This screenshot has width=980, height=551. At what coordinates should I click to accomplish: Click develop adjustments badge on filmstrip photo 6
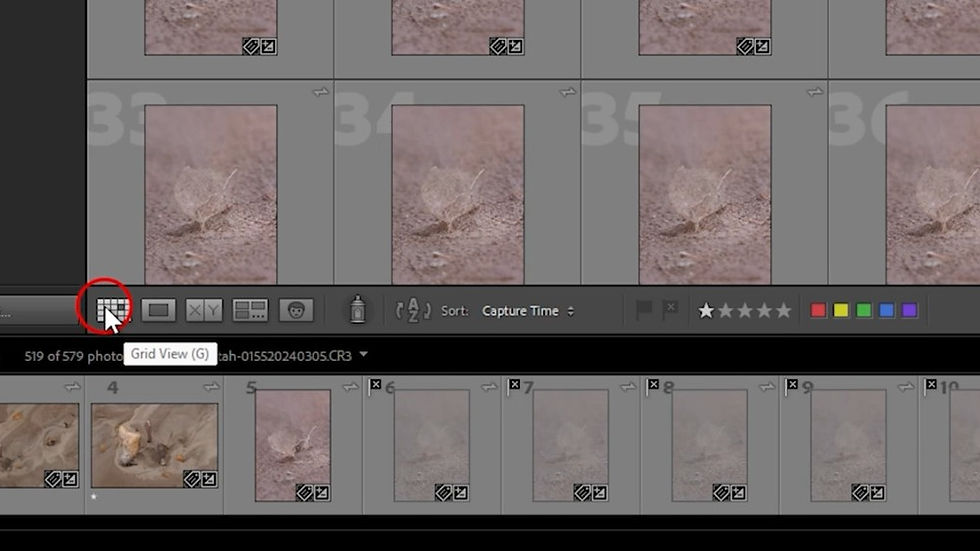click(460, 493)
